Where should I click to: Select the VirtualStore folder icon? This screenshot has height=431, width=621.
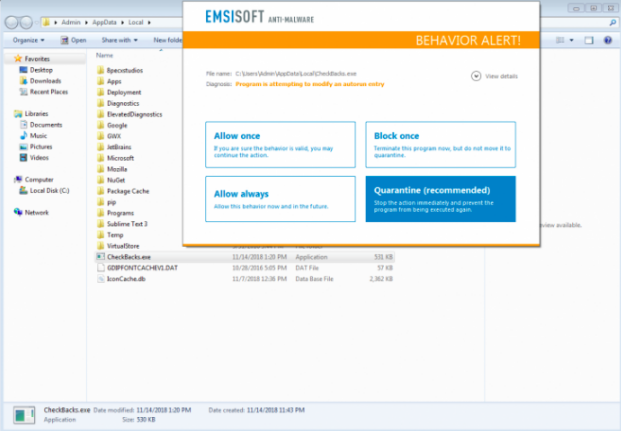[101, 246]
